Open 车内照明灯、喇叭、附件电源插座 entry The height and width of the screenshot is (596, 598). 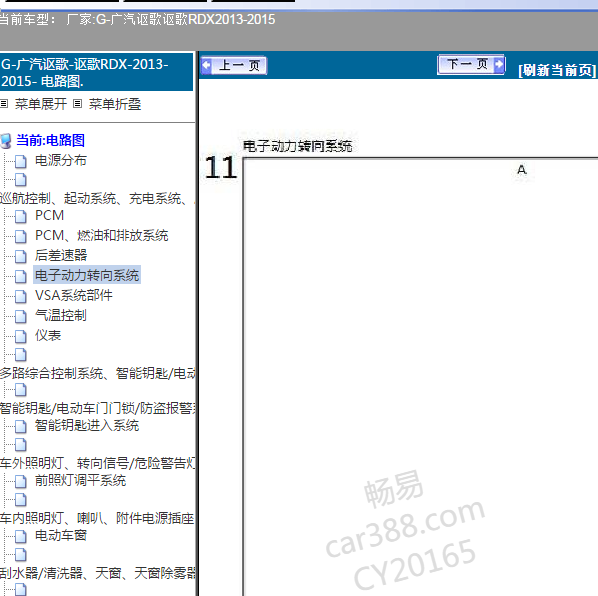[x=97, y=518]
